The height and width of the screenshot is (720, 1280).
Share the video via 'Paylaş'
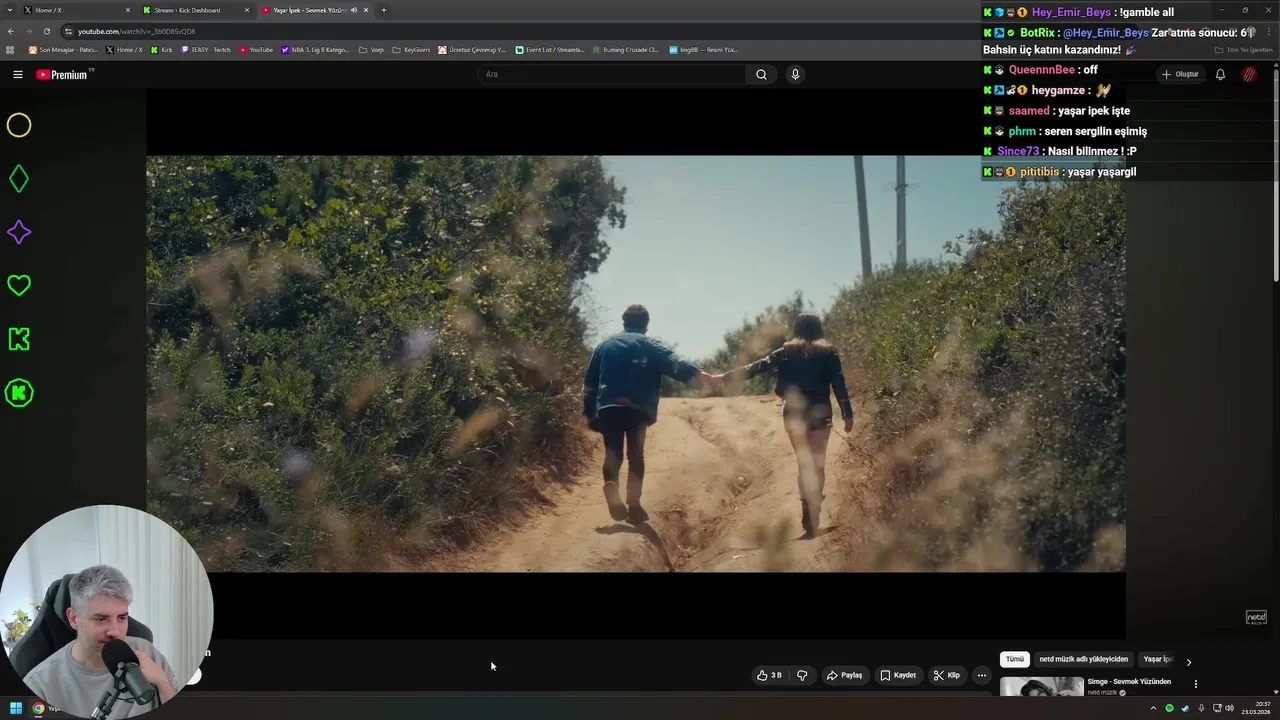(844, 675)
